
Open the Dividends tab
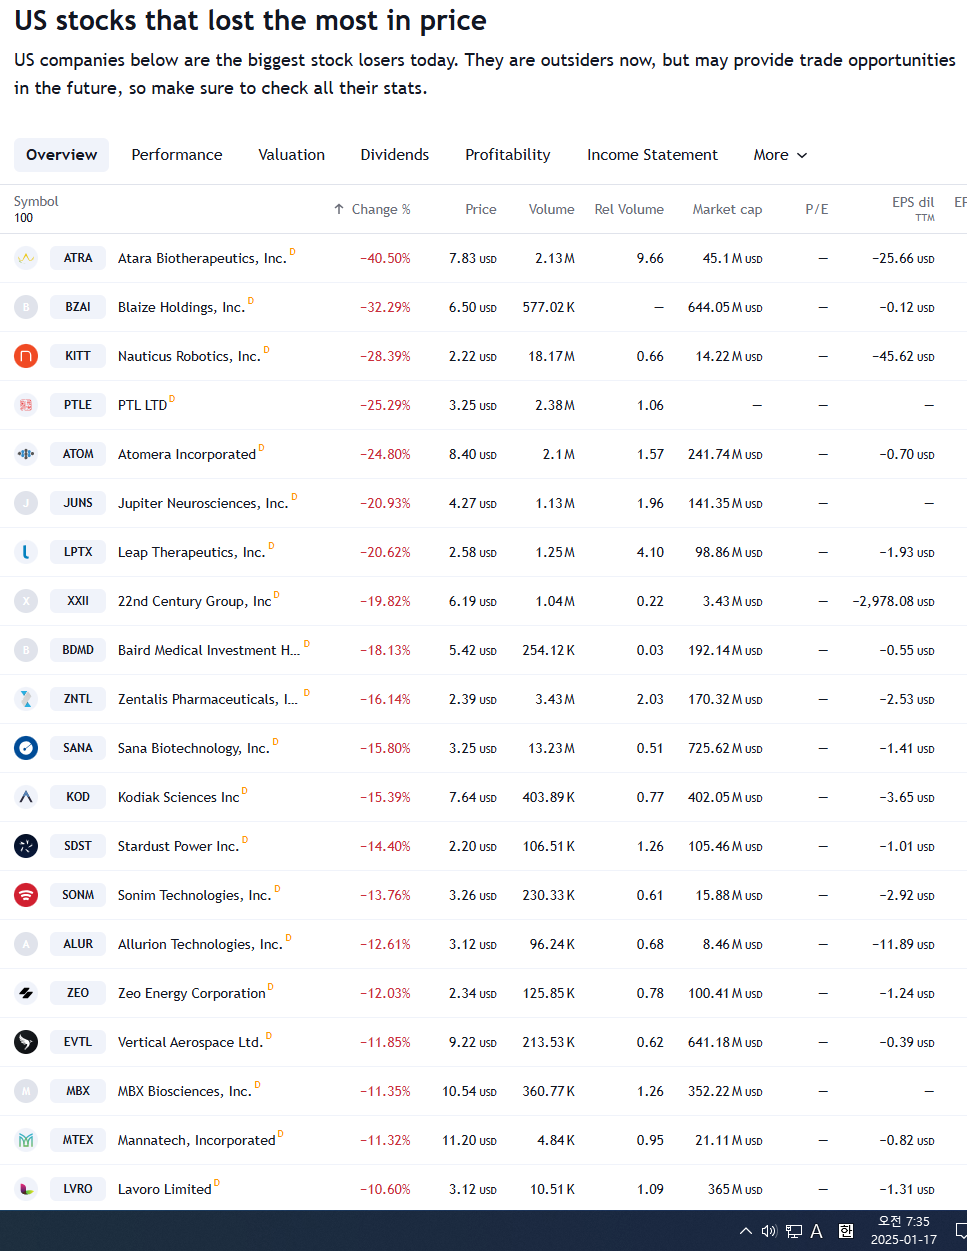pyautogui.click(x=395, y=155)
